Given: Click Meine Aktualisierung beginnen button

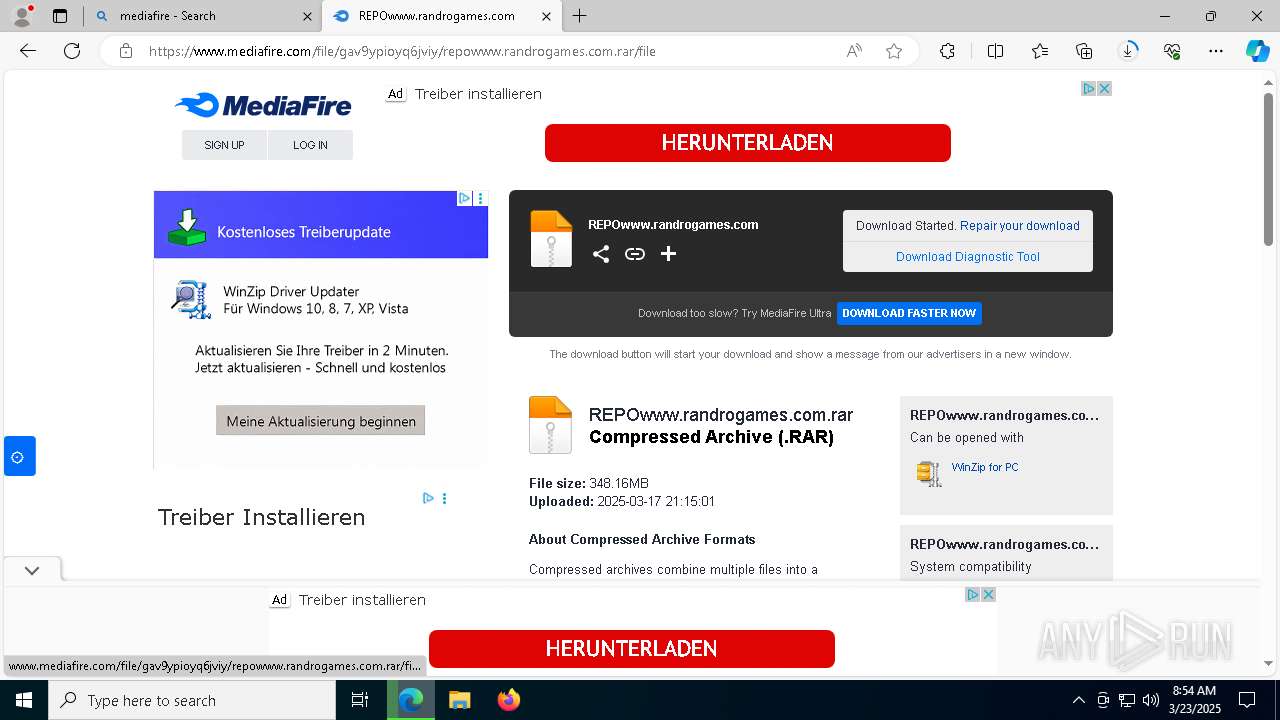Looking at the screenshot, I should click(x=321, y=421).
